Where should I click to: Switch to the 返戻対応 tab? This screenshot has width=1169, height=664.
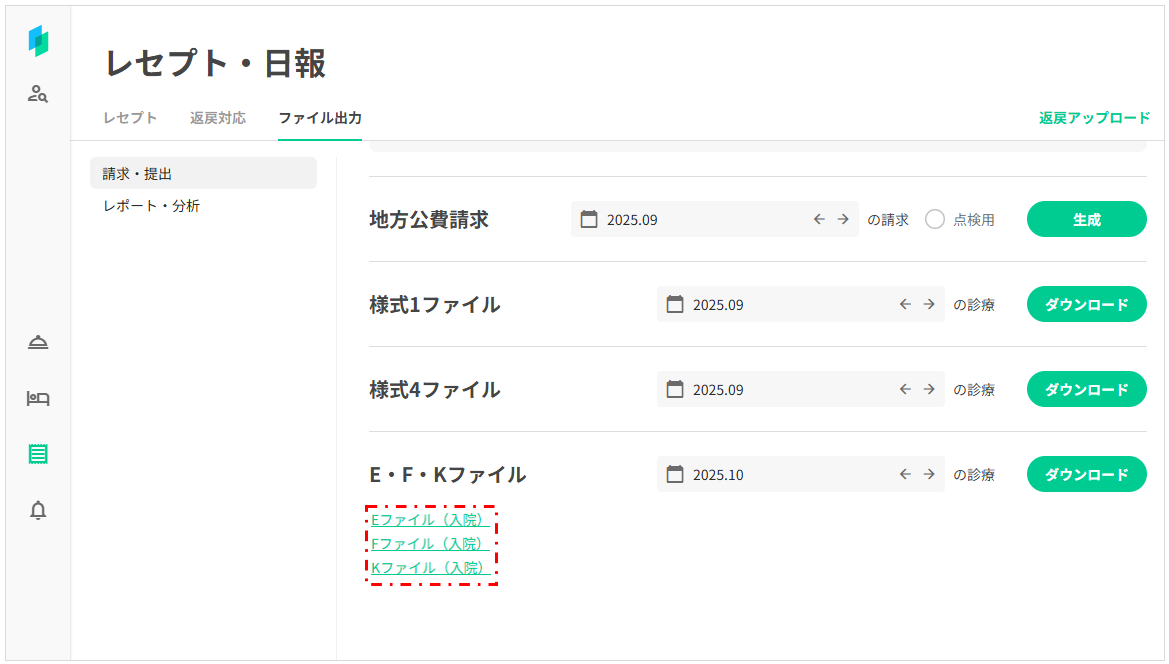[218, 118]
